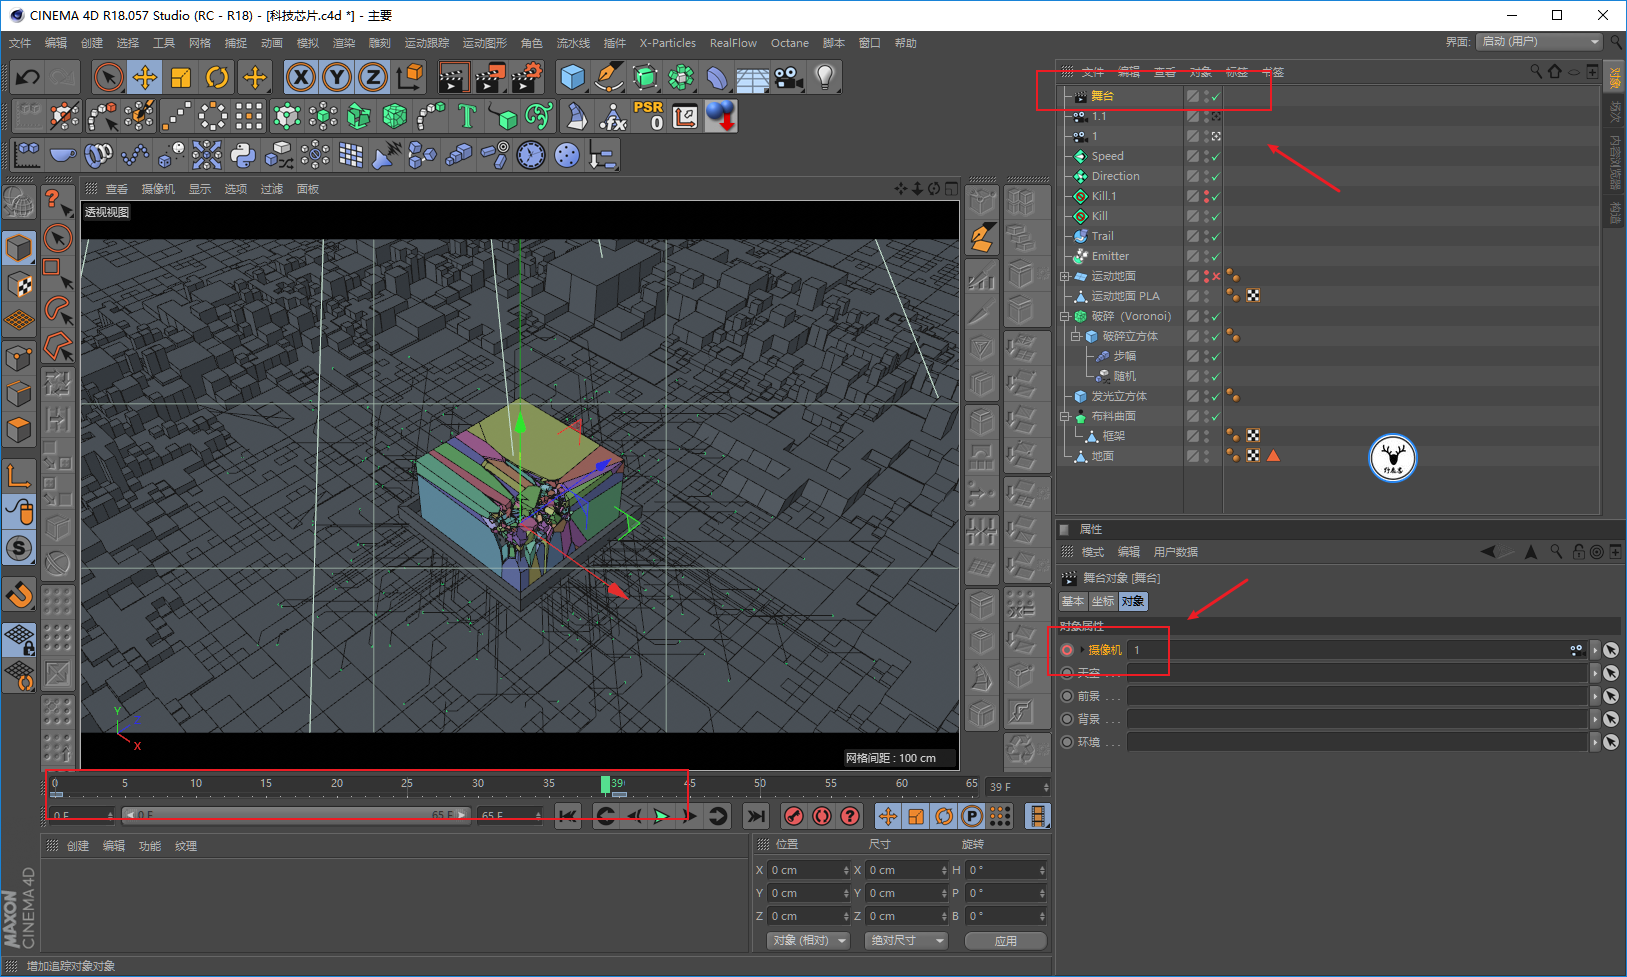
Task: Activate the Rotate tool in top toolbar
Action: (217, 77)
